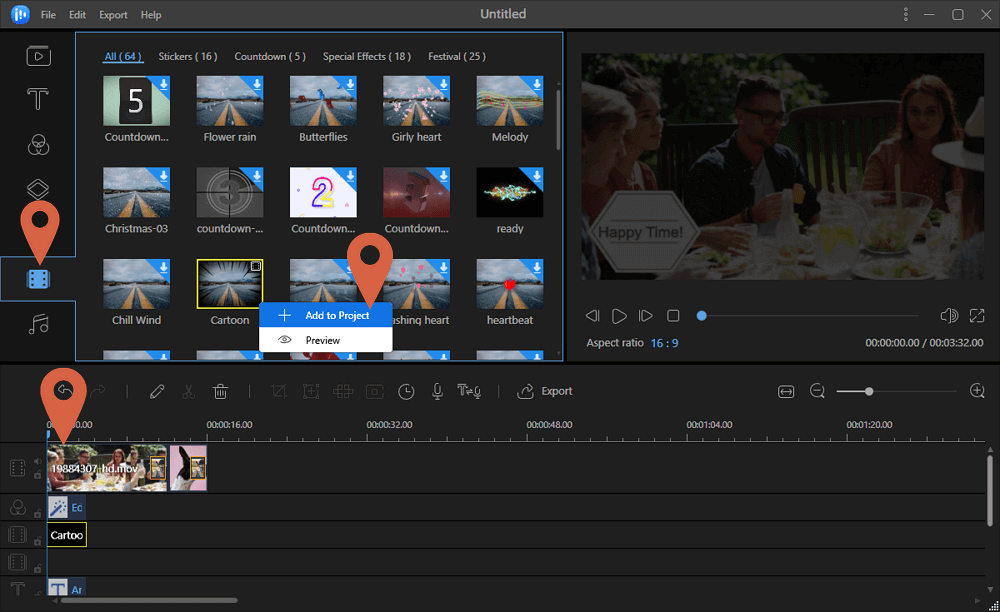Select the Butterflies effect thumbnail
Screen dimensions: 1000x612
click(x=323, y=101)
